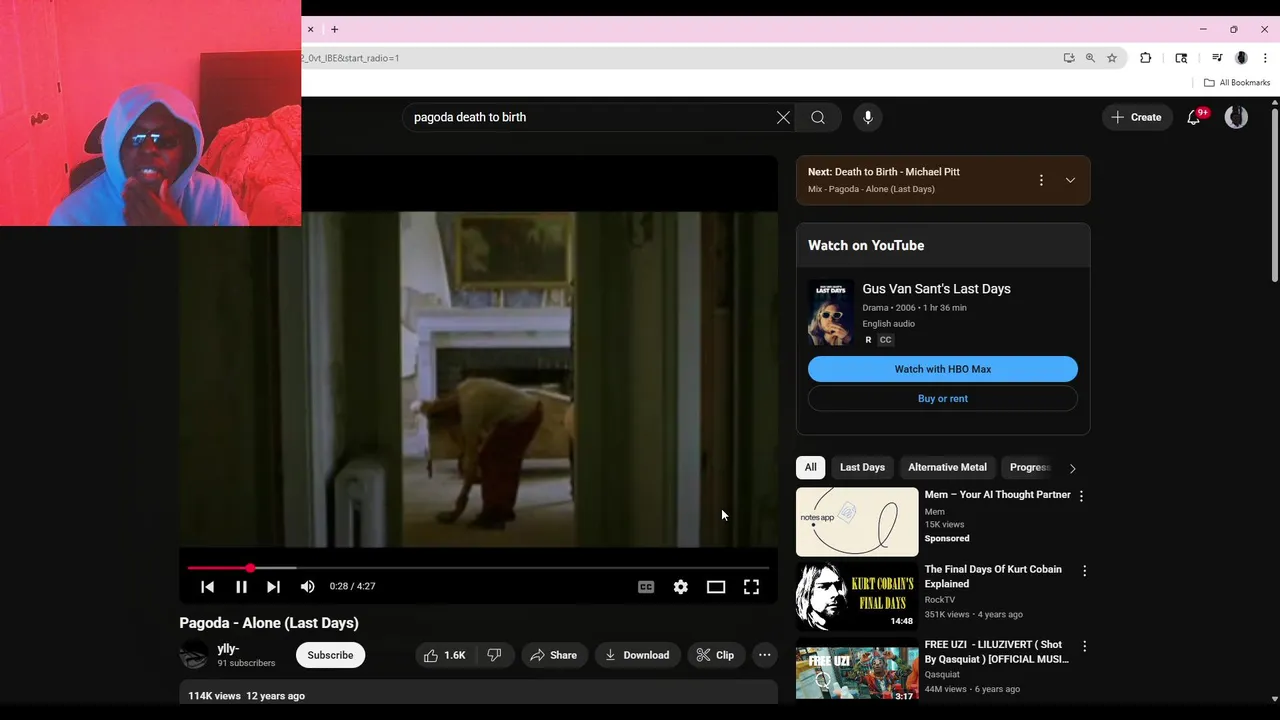The height and width of the screenshot is (720, 1280).
Task: Subscribe to ylly- channel
Action: (x=330, y=655)
